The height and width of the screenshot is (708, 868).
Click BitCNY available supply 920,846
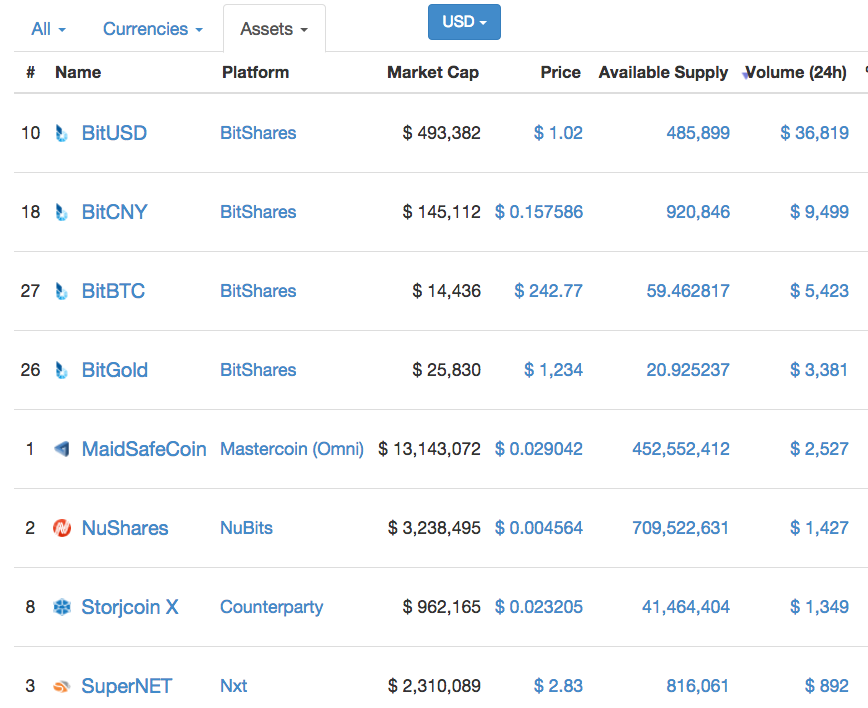coord(698,212)
